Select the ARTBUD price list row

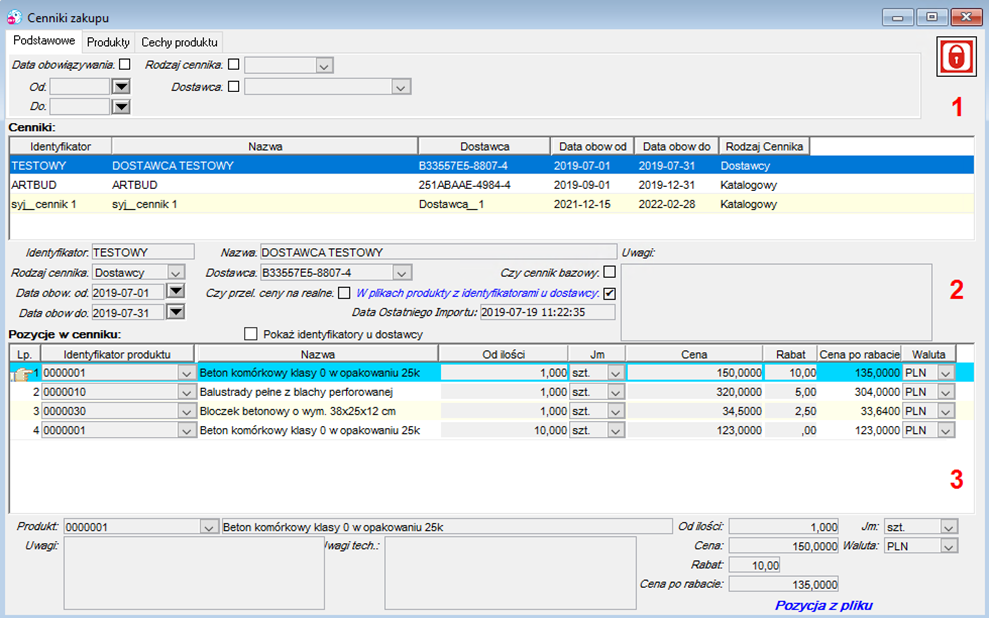[491, 185]
